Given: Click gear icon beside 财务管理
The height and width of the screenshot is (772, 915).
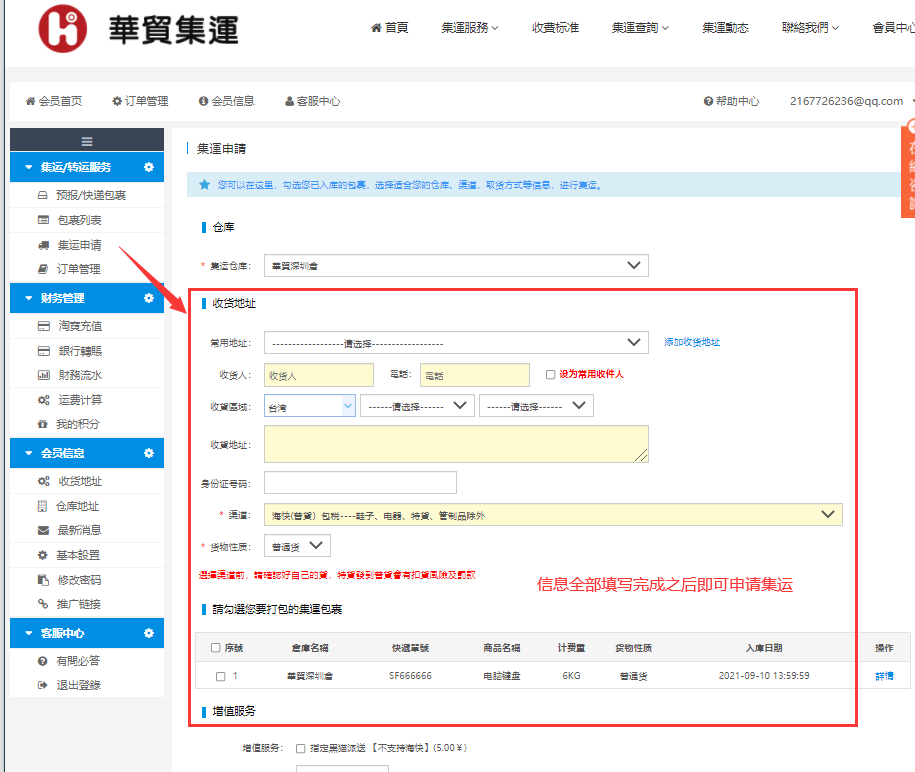Looking at the screenshot, I should (149, 298).
